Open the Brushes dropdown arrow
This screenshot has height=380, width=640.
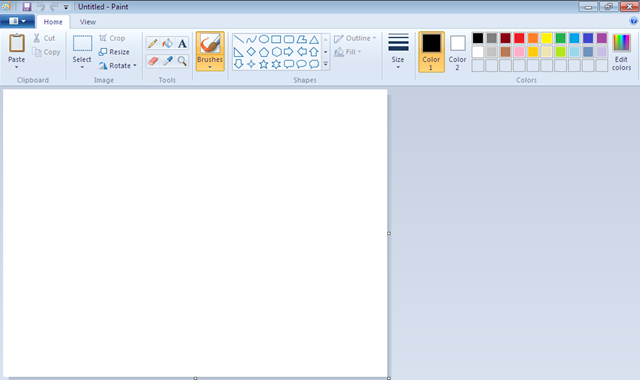[210, 67]
